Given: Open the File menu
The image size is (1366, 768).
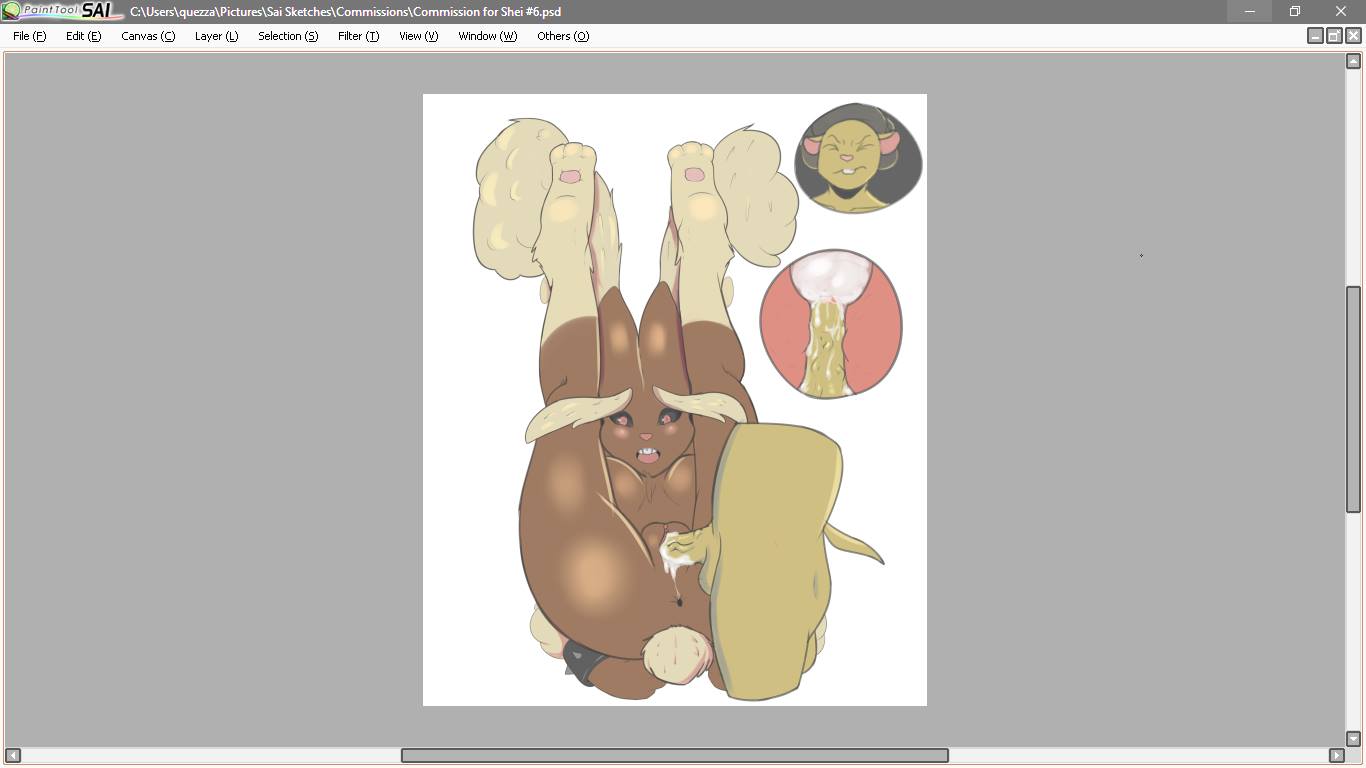Looking at the screenshot, I should [29, 36].
